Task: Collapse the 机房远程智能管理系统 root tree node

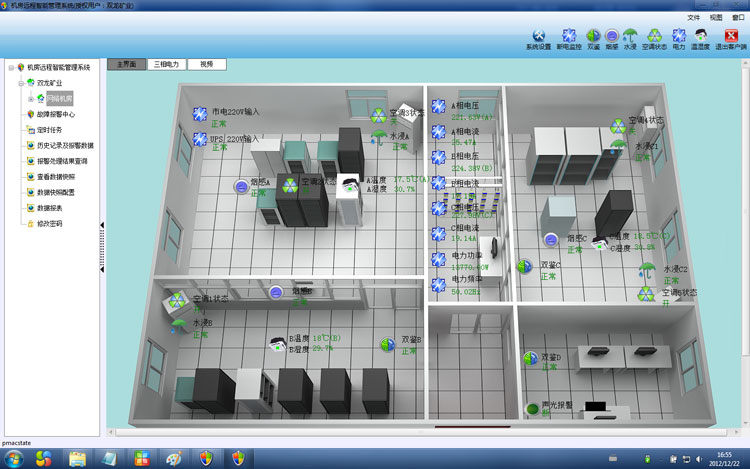Action: [x=10, y=67]
